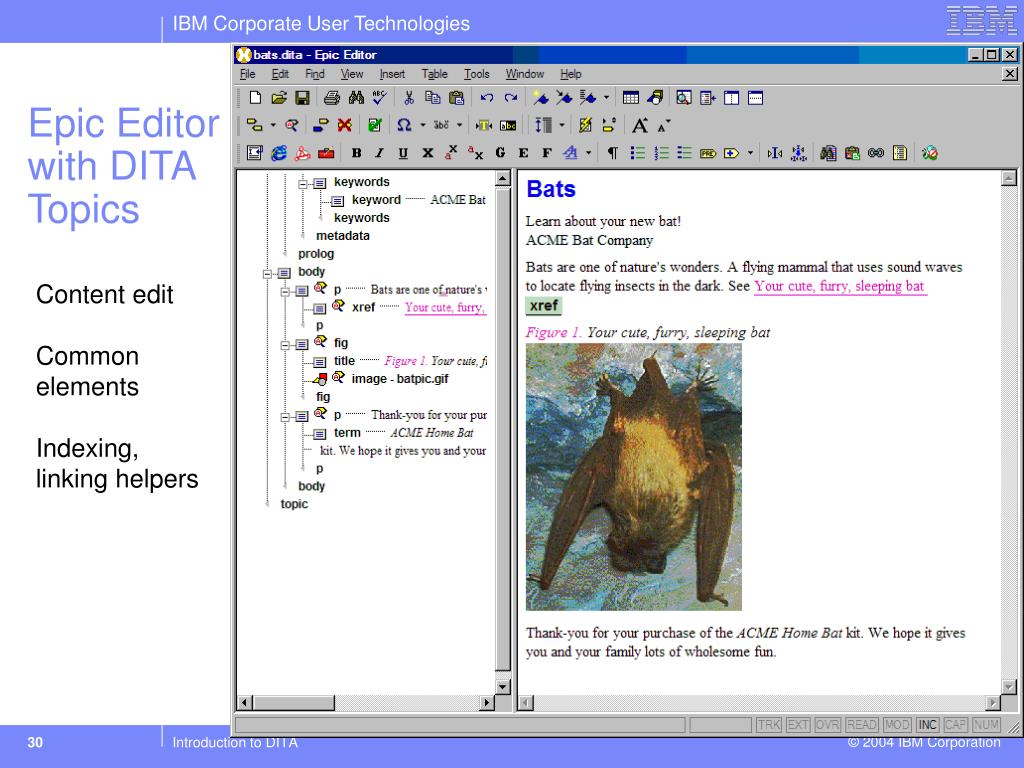The width and height of the screenshot is (1024, 768).
Task: Collapse the keywords node in tree
Action: pyautogui.click(x=303, y=184)
